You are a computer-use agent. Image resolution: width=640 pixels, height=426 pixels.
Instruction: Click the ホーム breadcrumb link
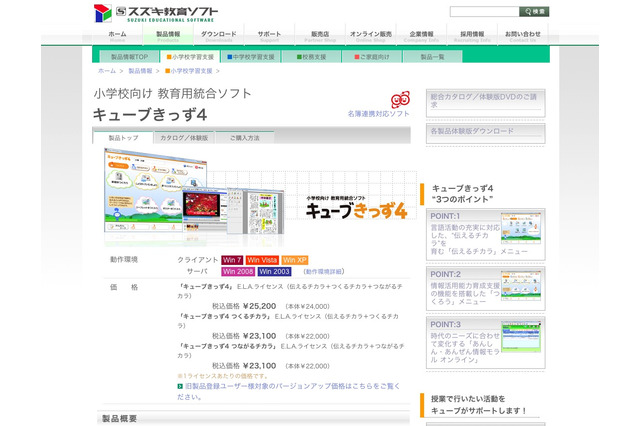pos(107,71)
